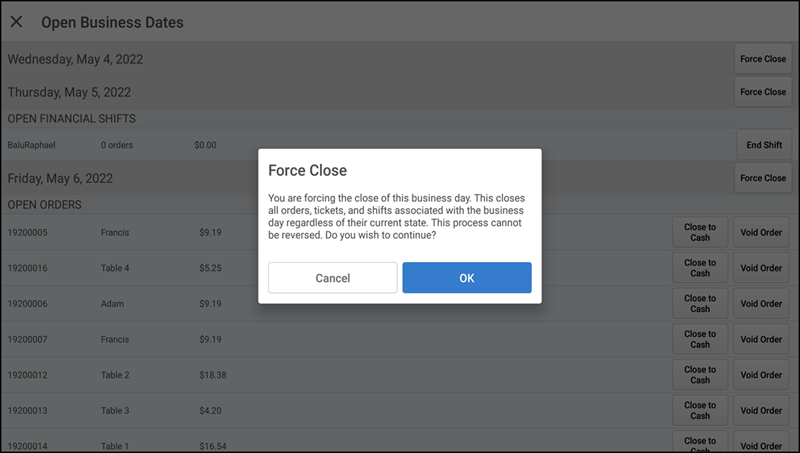800x453 pixels.
Task: Click order number 19200005
Action: 28,233
